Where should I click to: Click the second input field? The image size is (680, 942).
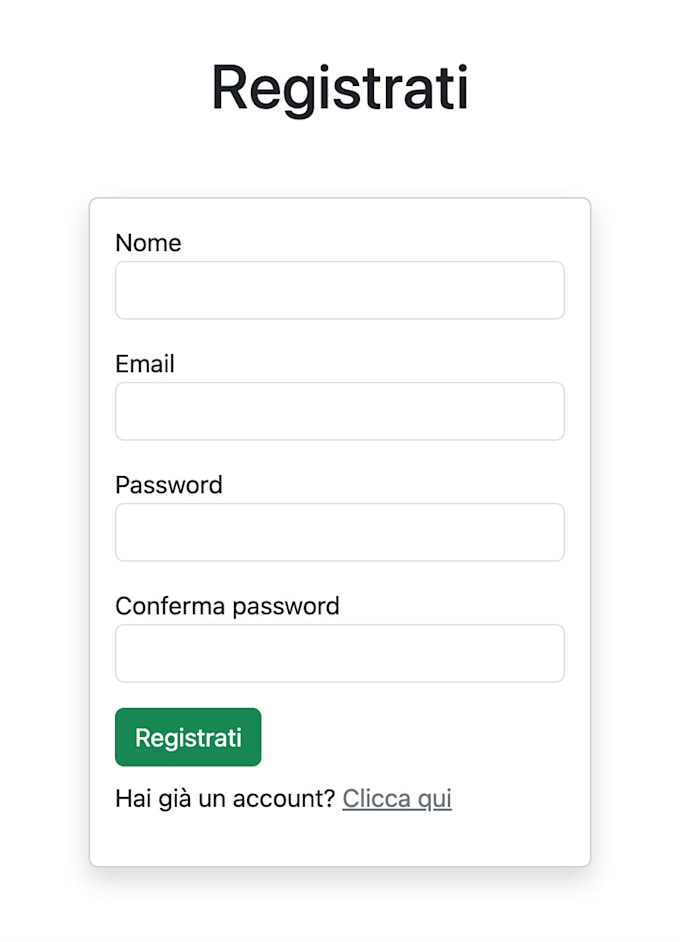[339, 411]
